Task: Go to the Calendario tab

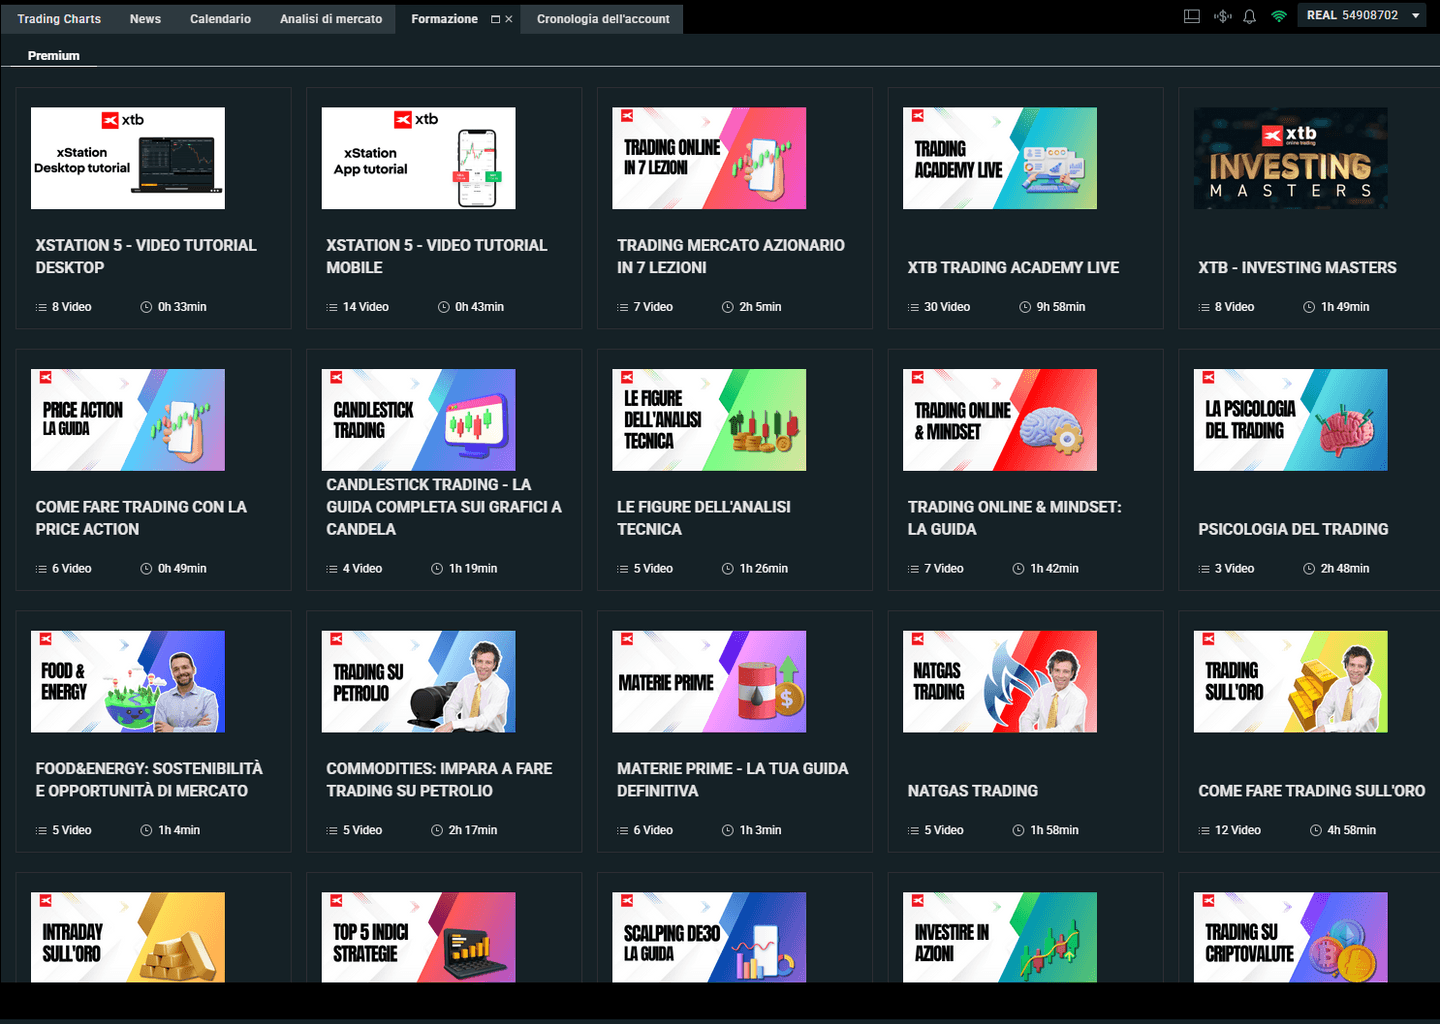Action: tap(220, 19)
